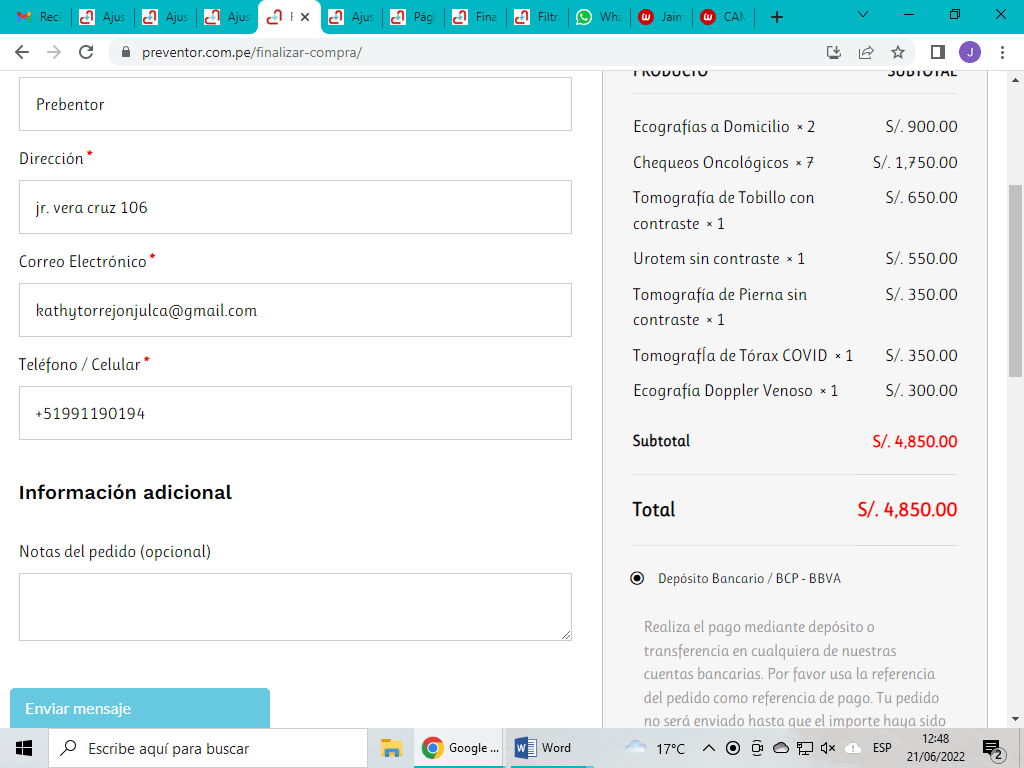Click the Teléfono / Celular field

click(295, 413)
